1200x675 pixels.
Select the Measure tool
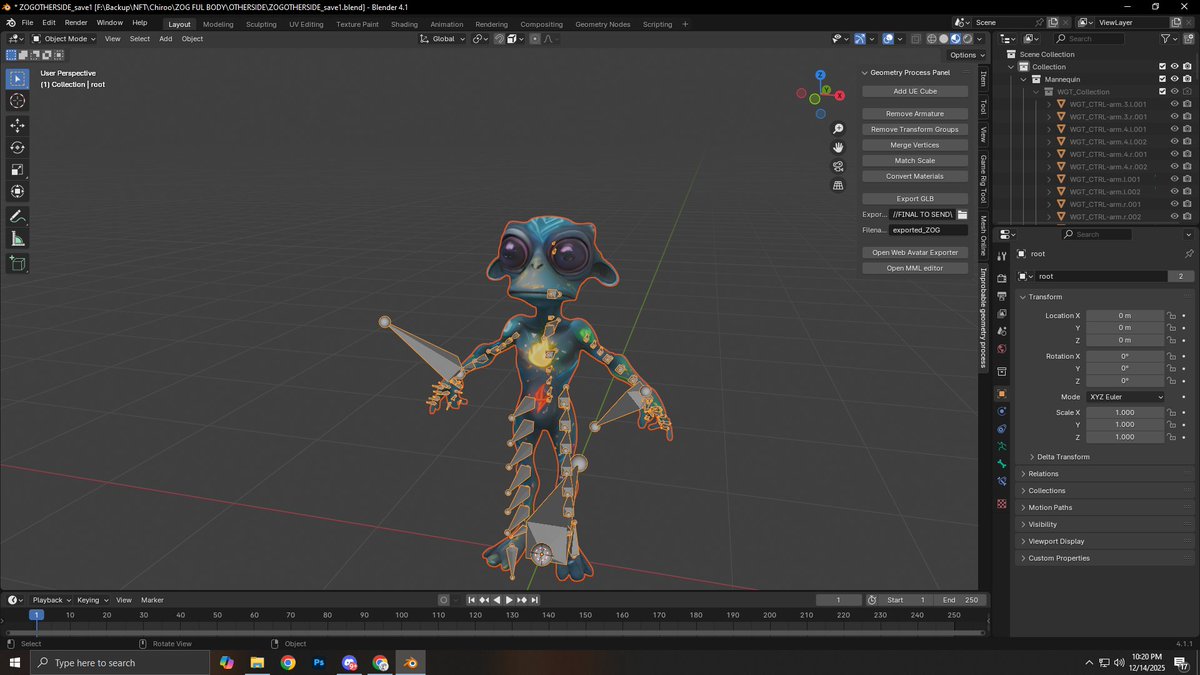(x=18, y=238)
